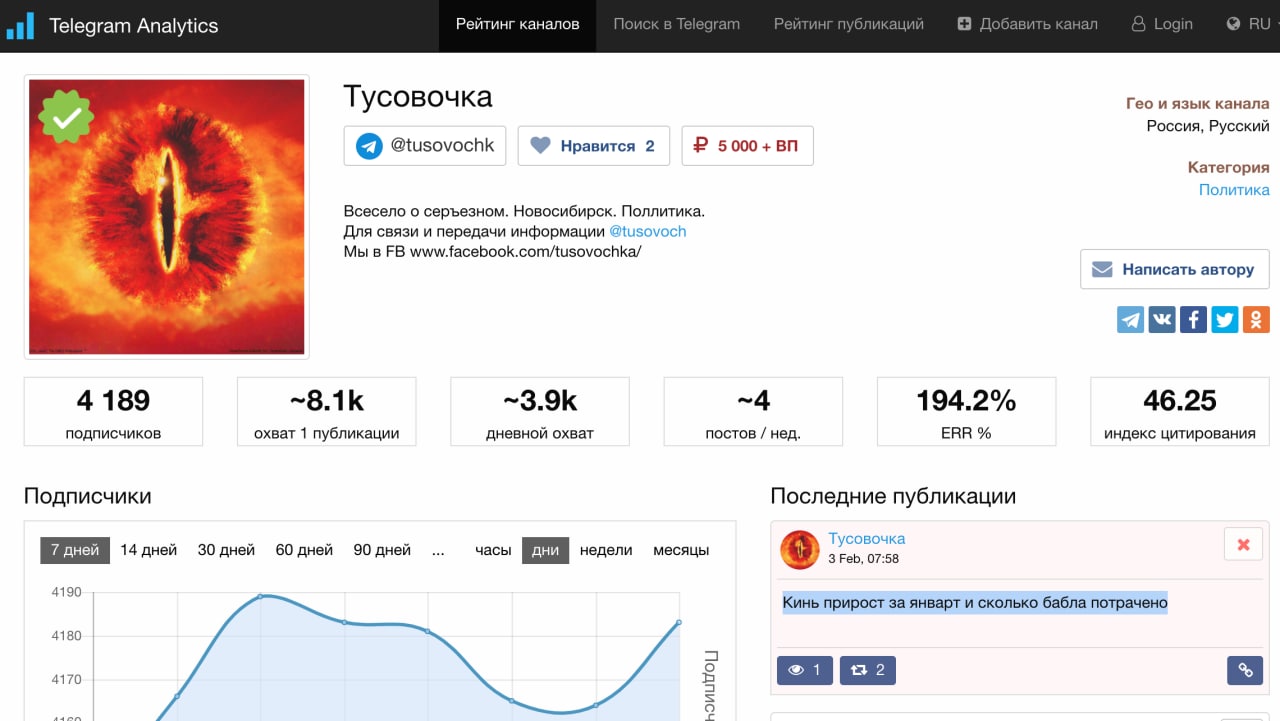
Task: Open Тусовочка link in post header
Action: 867,539
